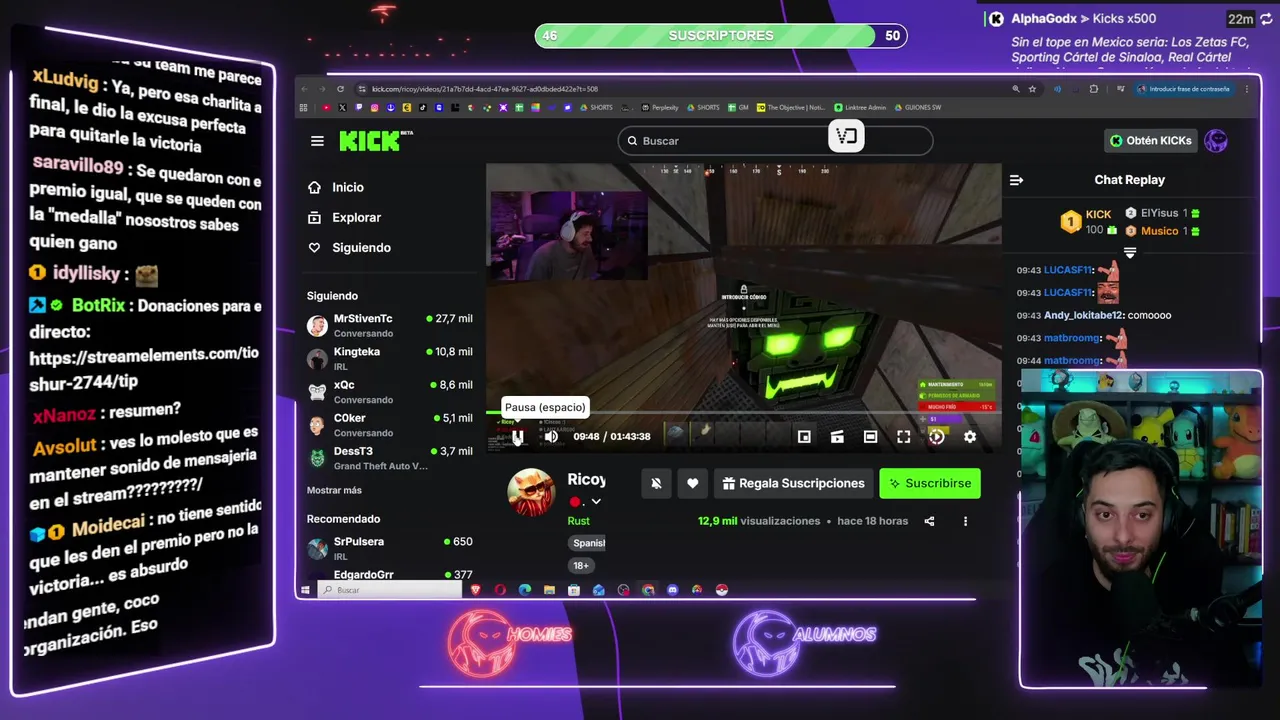Open the browser extensions puzzle icon
The height and width of the screenshot is (720, 1280).
(1093, 89)
